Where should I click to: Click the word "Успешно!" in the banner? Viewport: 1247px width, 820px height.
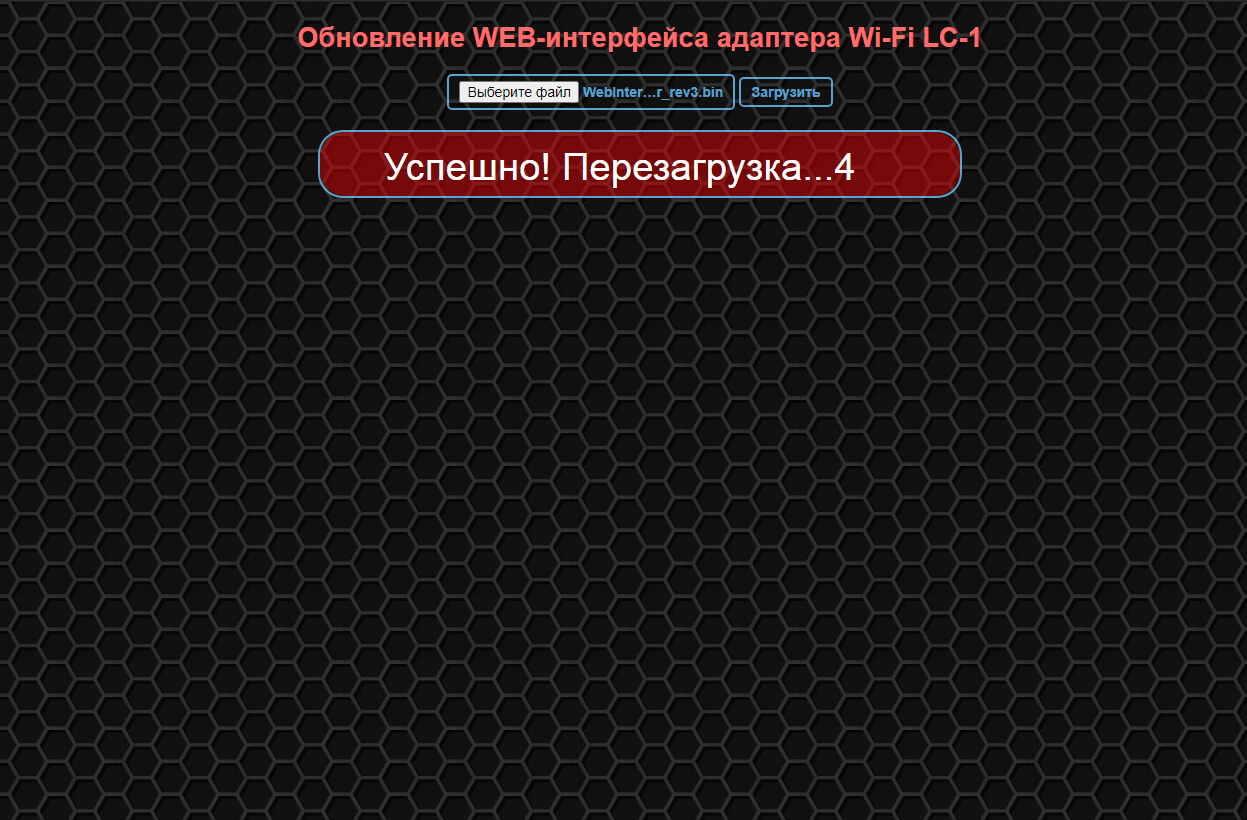(x=467, y=168)
